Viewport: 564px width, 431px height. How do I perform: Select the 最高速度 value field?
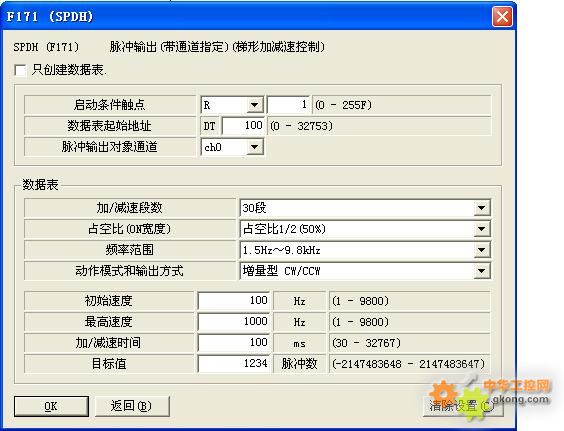(x=233, y=321)
